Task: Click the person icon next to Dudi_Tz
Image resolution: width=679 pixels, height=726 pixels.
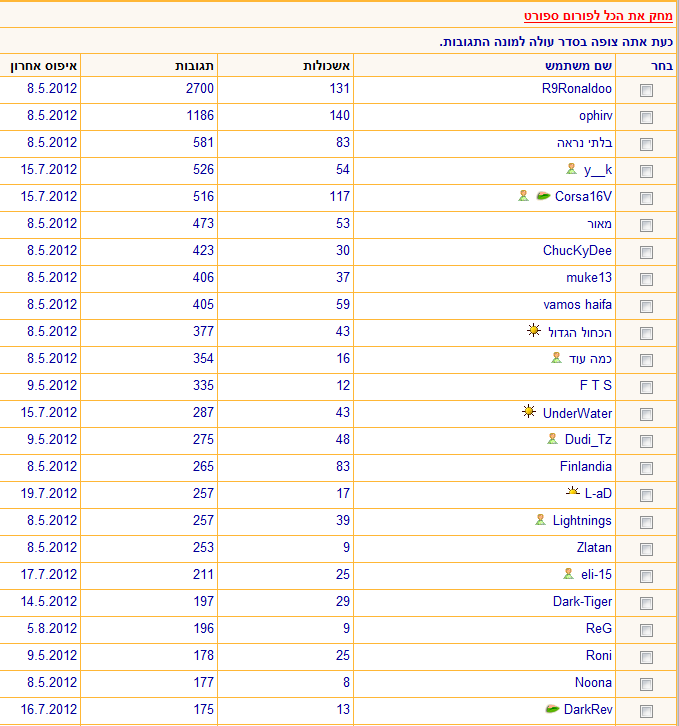Action: [552, 438]
